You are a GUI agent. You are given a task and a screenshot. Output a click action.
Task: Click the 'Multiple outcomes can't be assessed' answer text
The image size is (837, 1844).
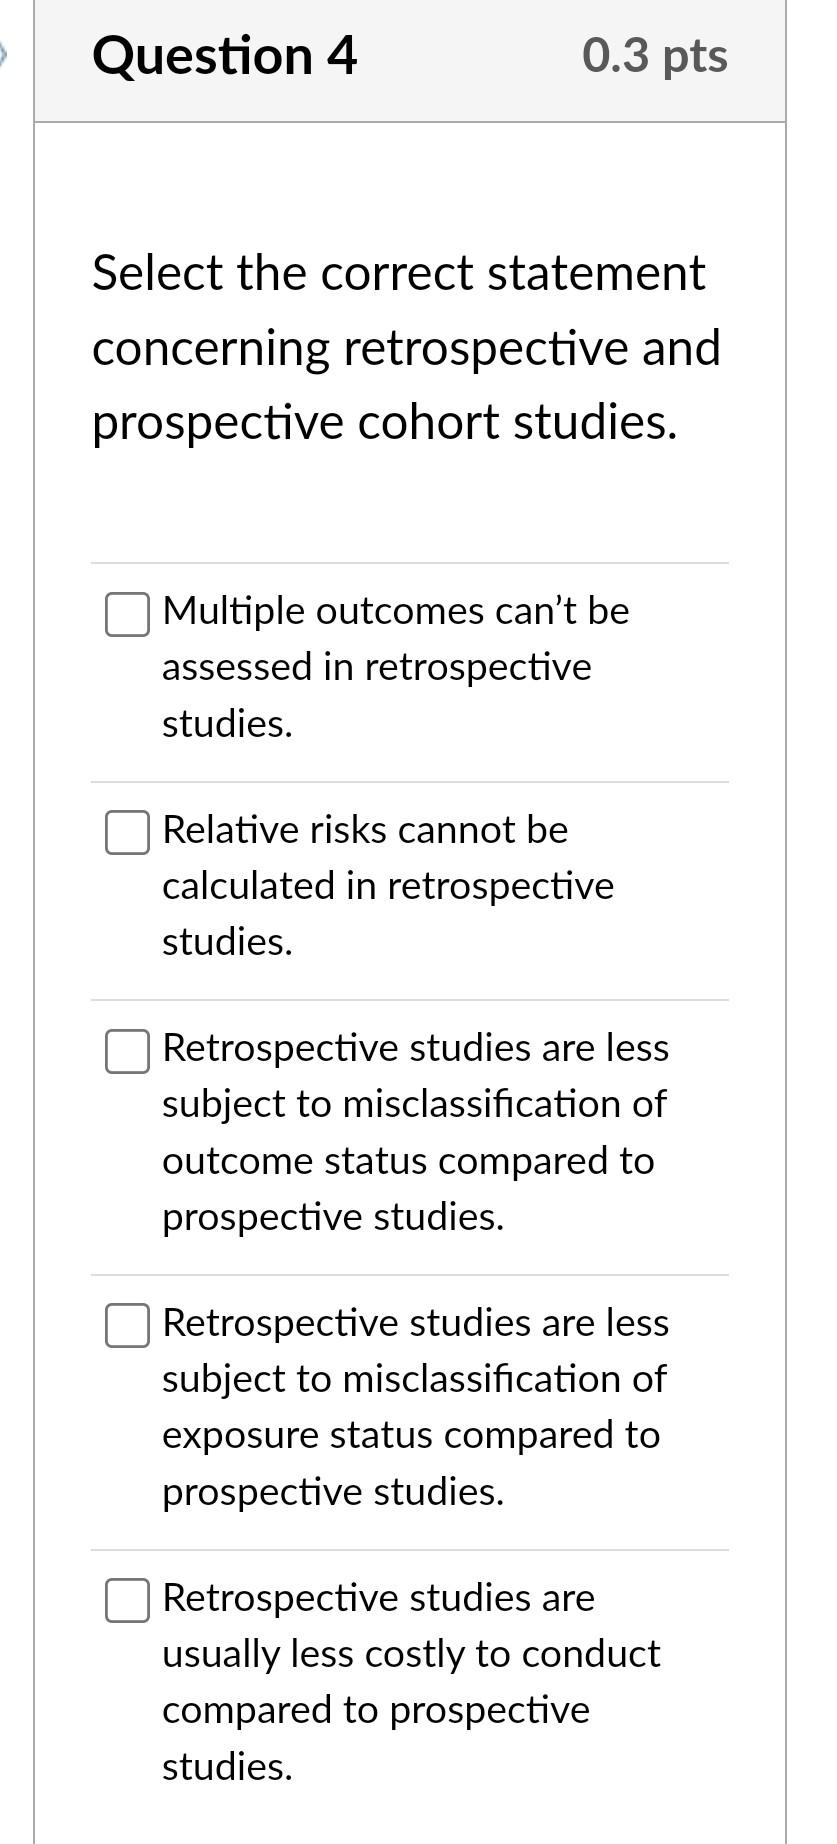click(x=395, y=667)
